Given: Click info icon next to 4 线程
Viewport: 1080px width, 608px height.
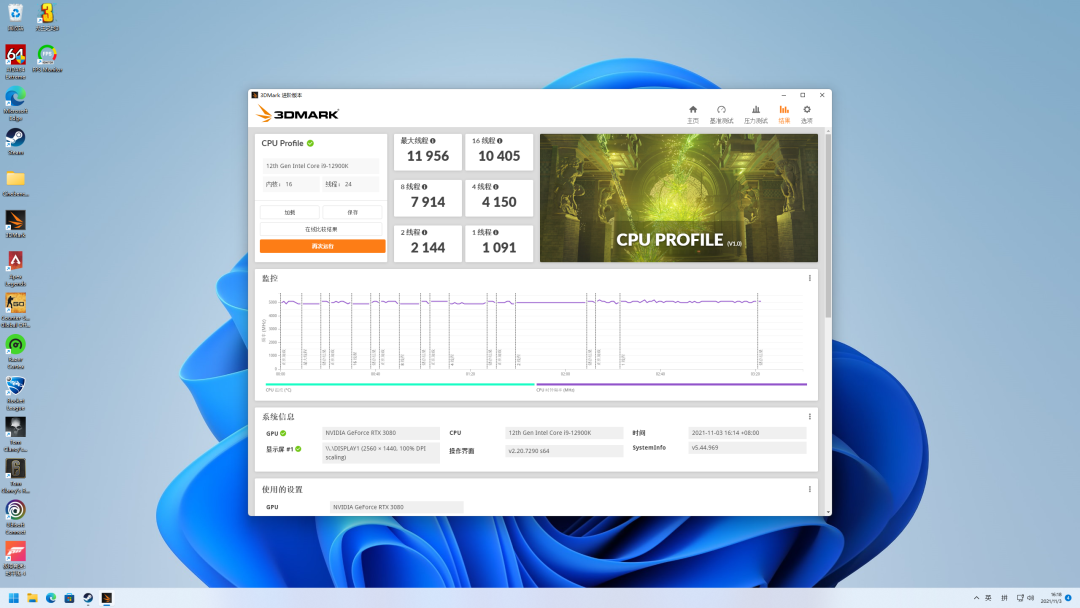Looking at the screenshot, I should pos(495,187).
